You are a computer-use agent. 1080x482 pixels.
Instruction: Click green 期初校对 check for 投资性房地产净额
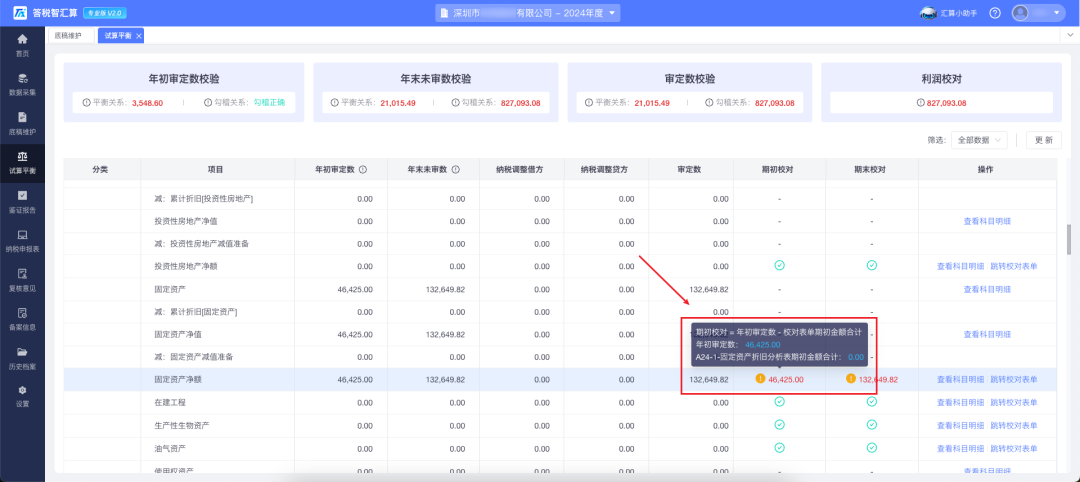(780, 266)
